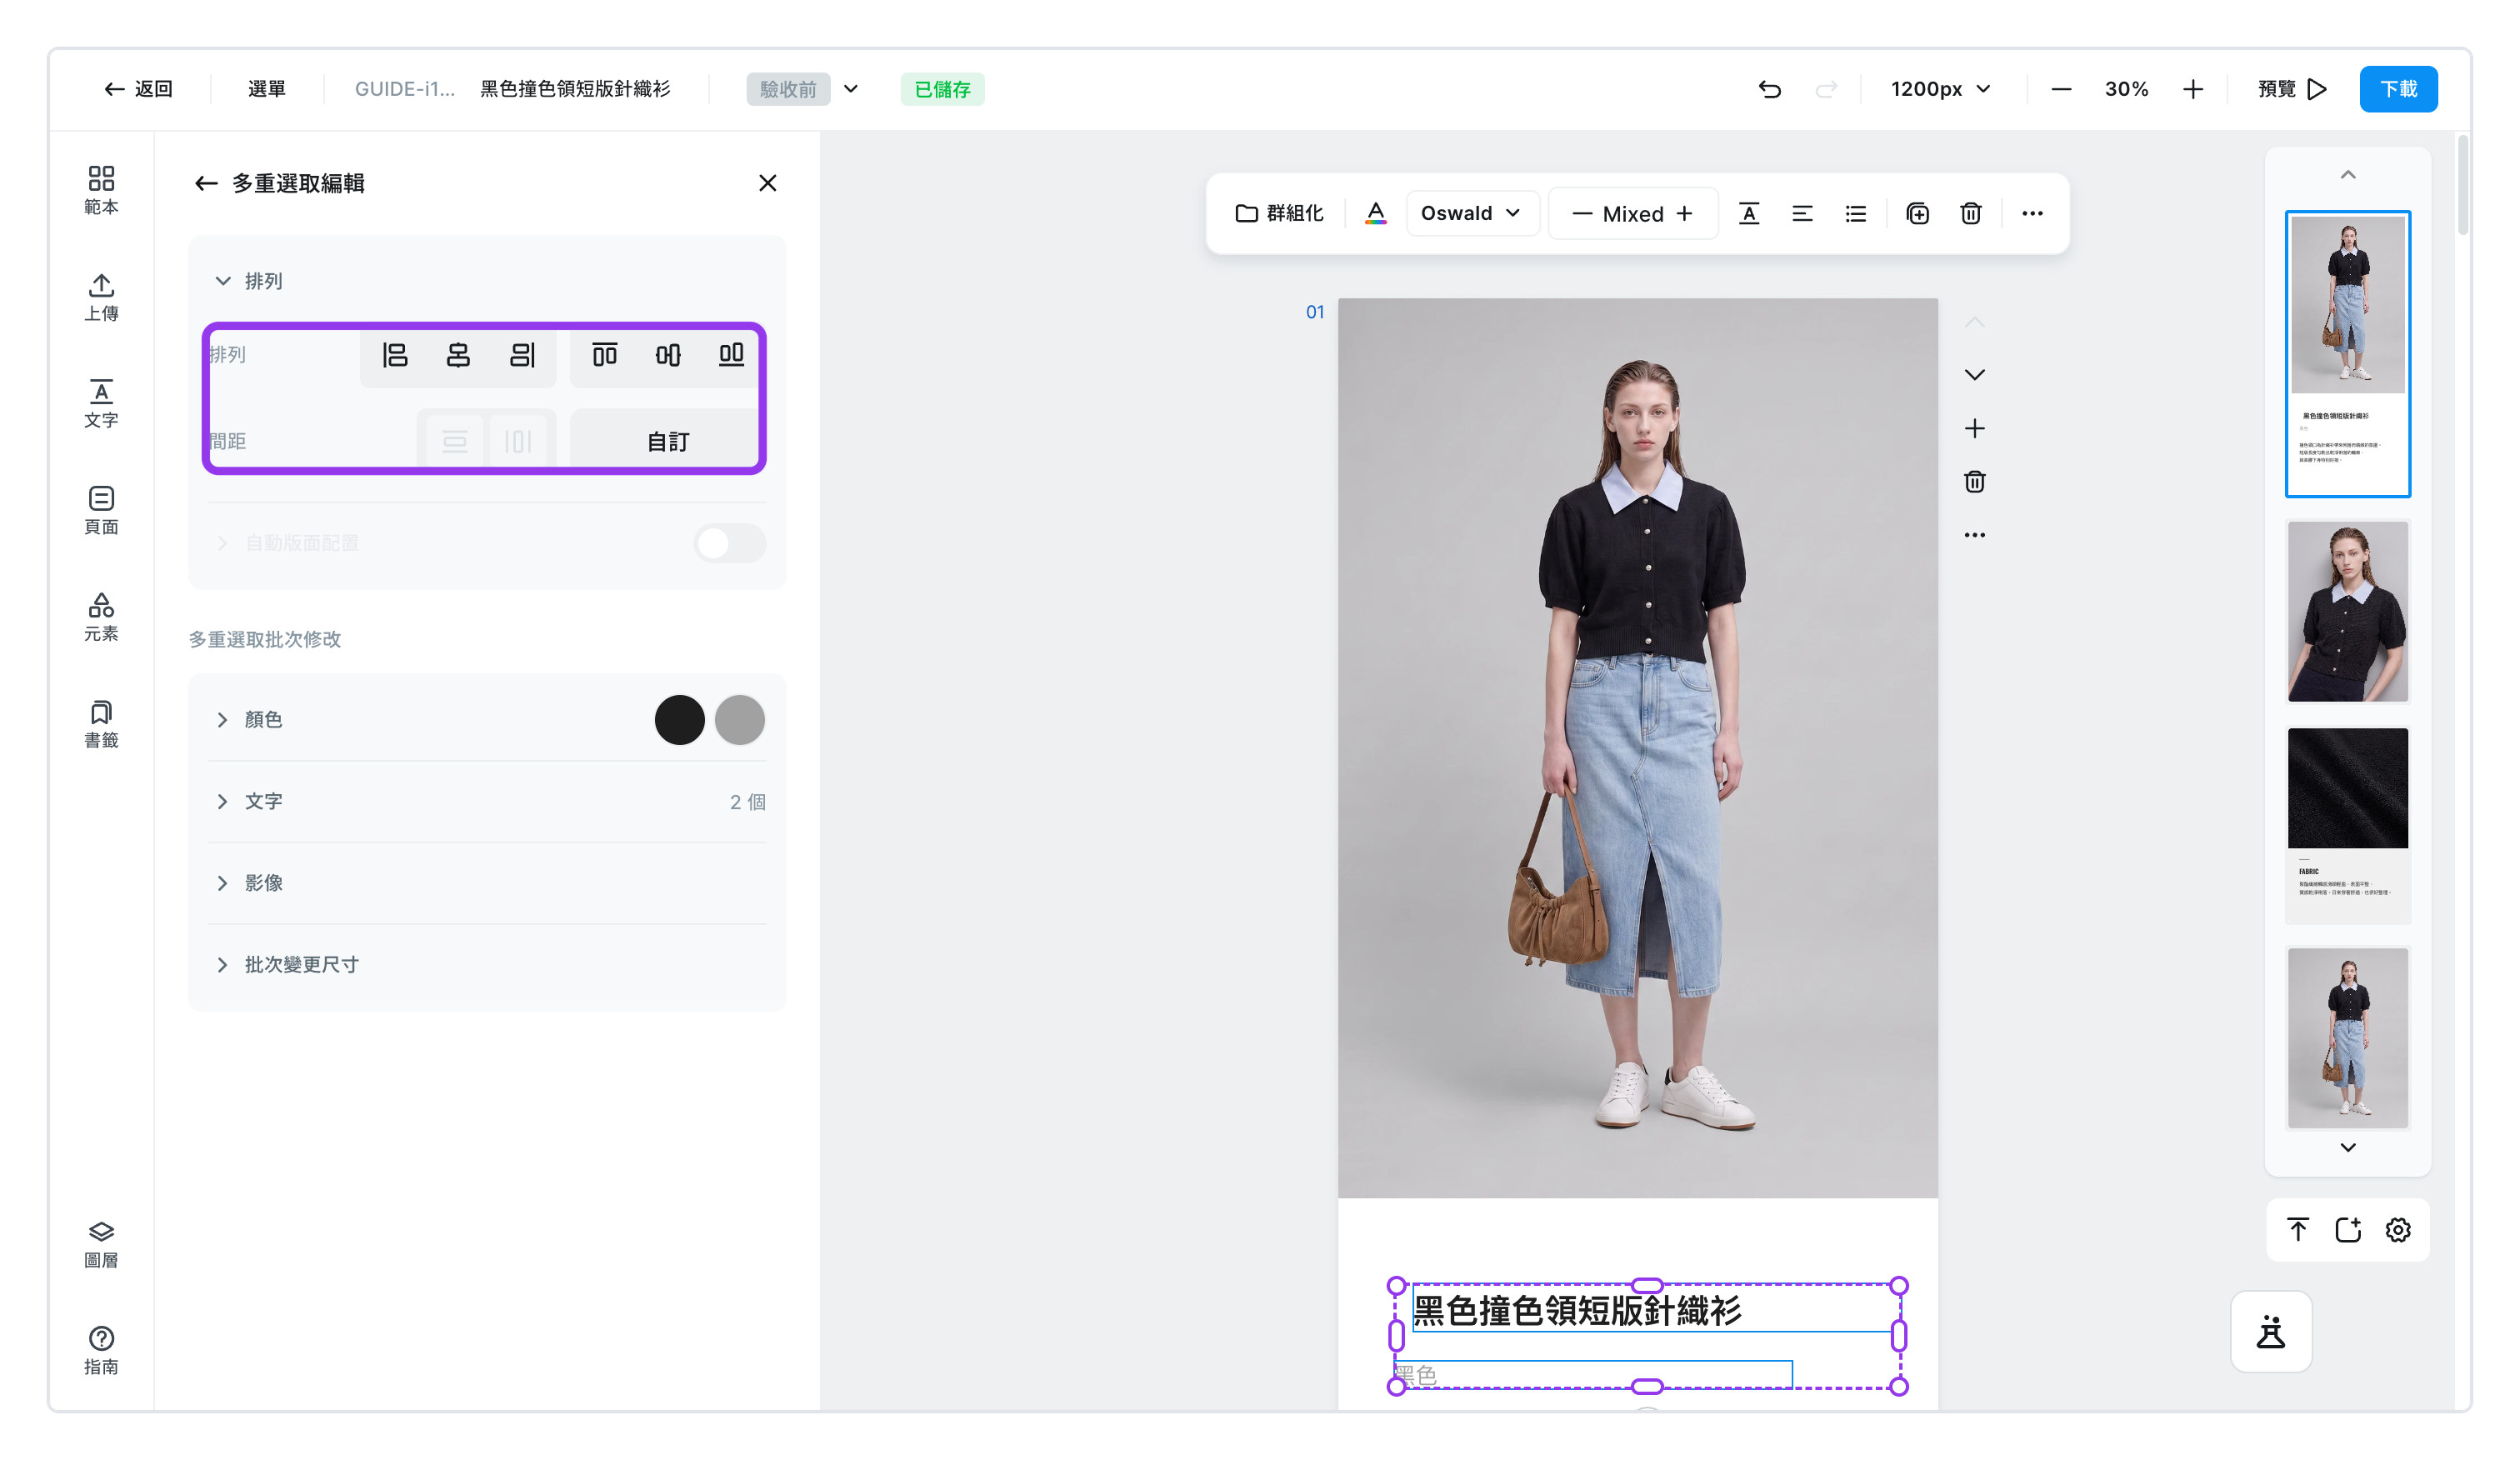Open the 選單 menu
The width and height of the screenshot is (2520, 1460).
coord(267,89)
